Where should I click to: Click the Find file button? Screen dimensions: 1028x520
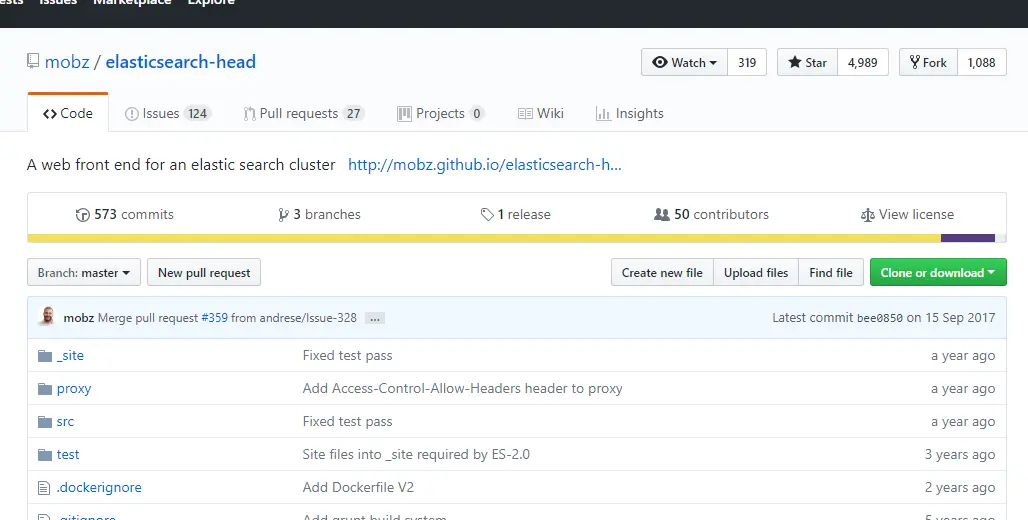point(831,273)
